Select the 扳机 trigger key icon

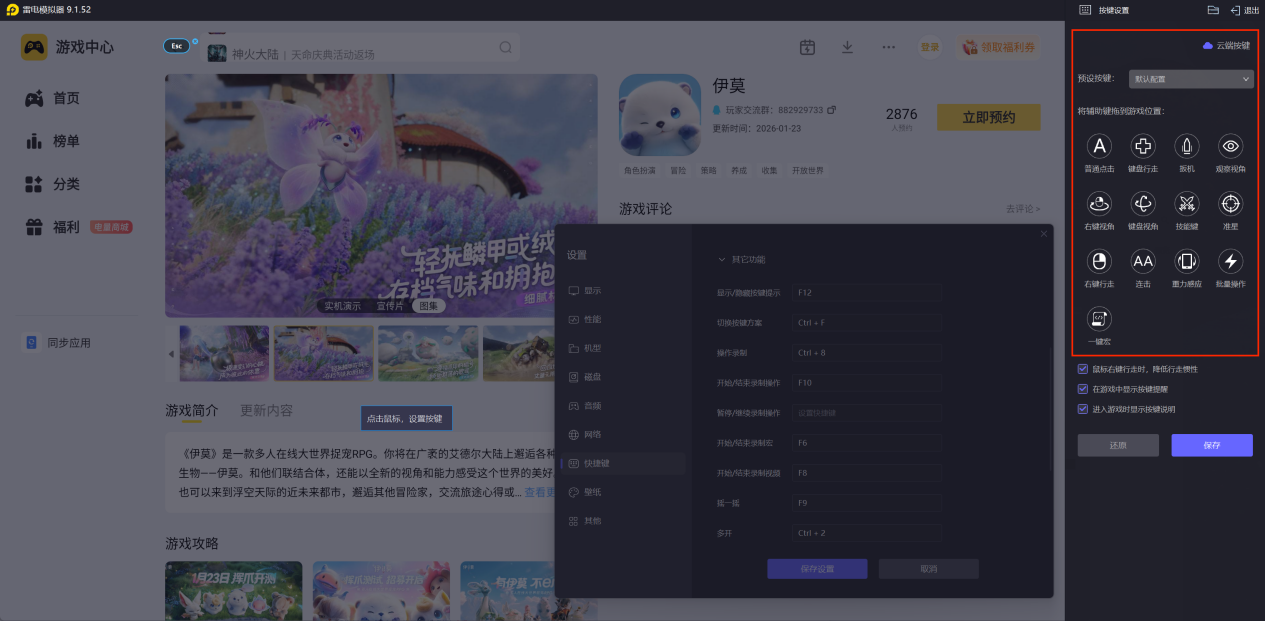pyautogui.click(x=1187, y=147)
